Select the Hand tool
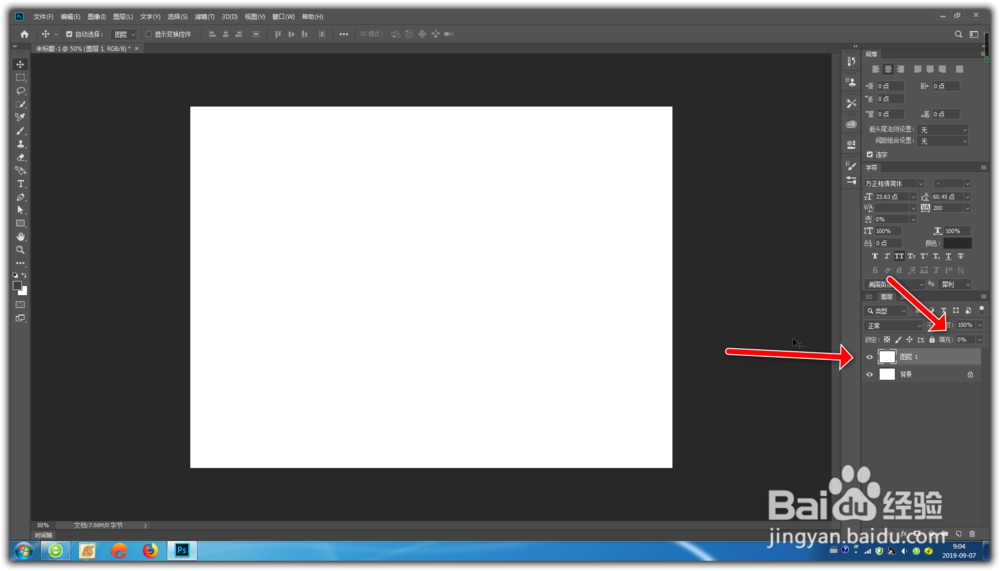Viewport: 1000px width, 571px height. point(20,237)
